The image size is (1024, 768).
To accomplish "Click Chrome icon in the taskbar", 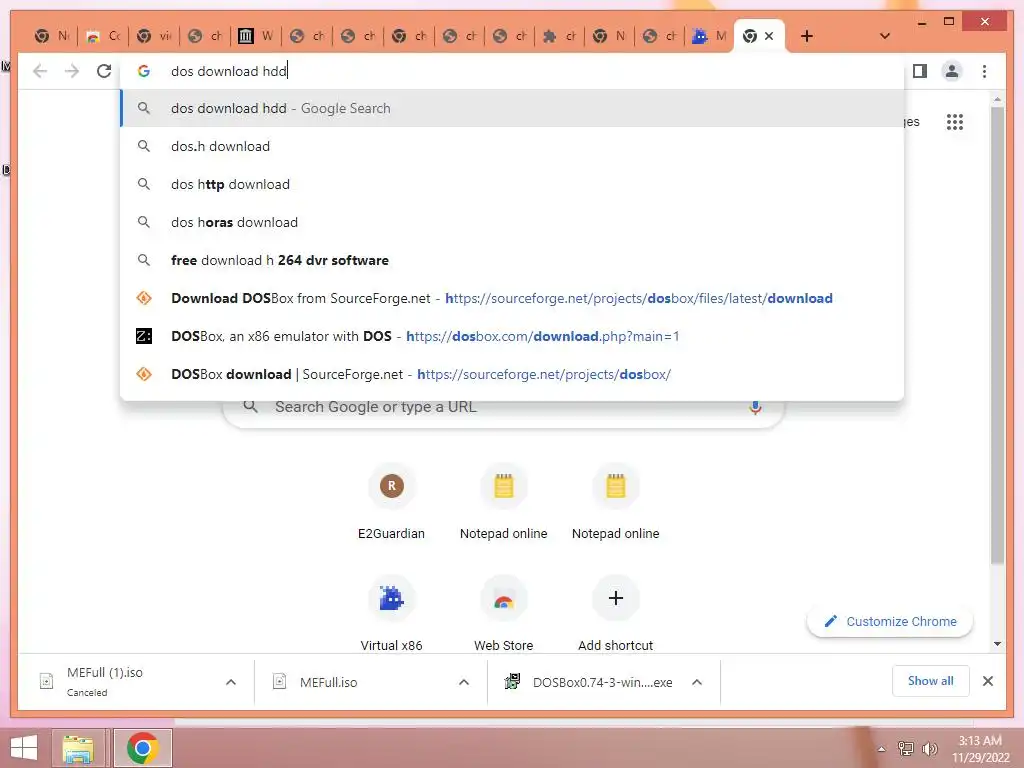I will [142, 748].
